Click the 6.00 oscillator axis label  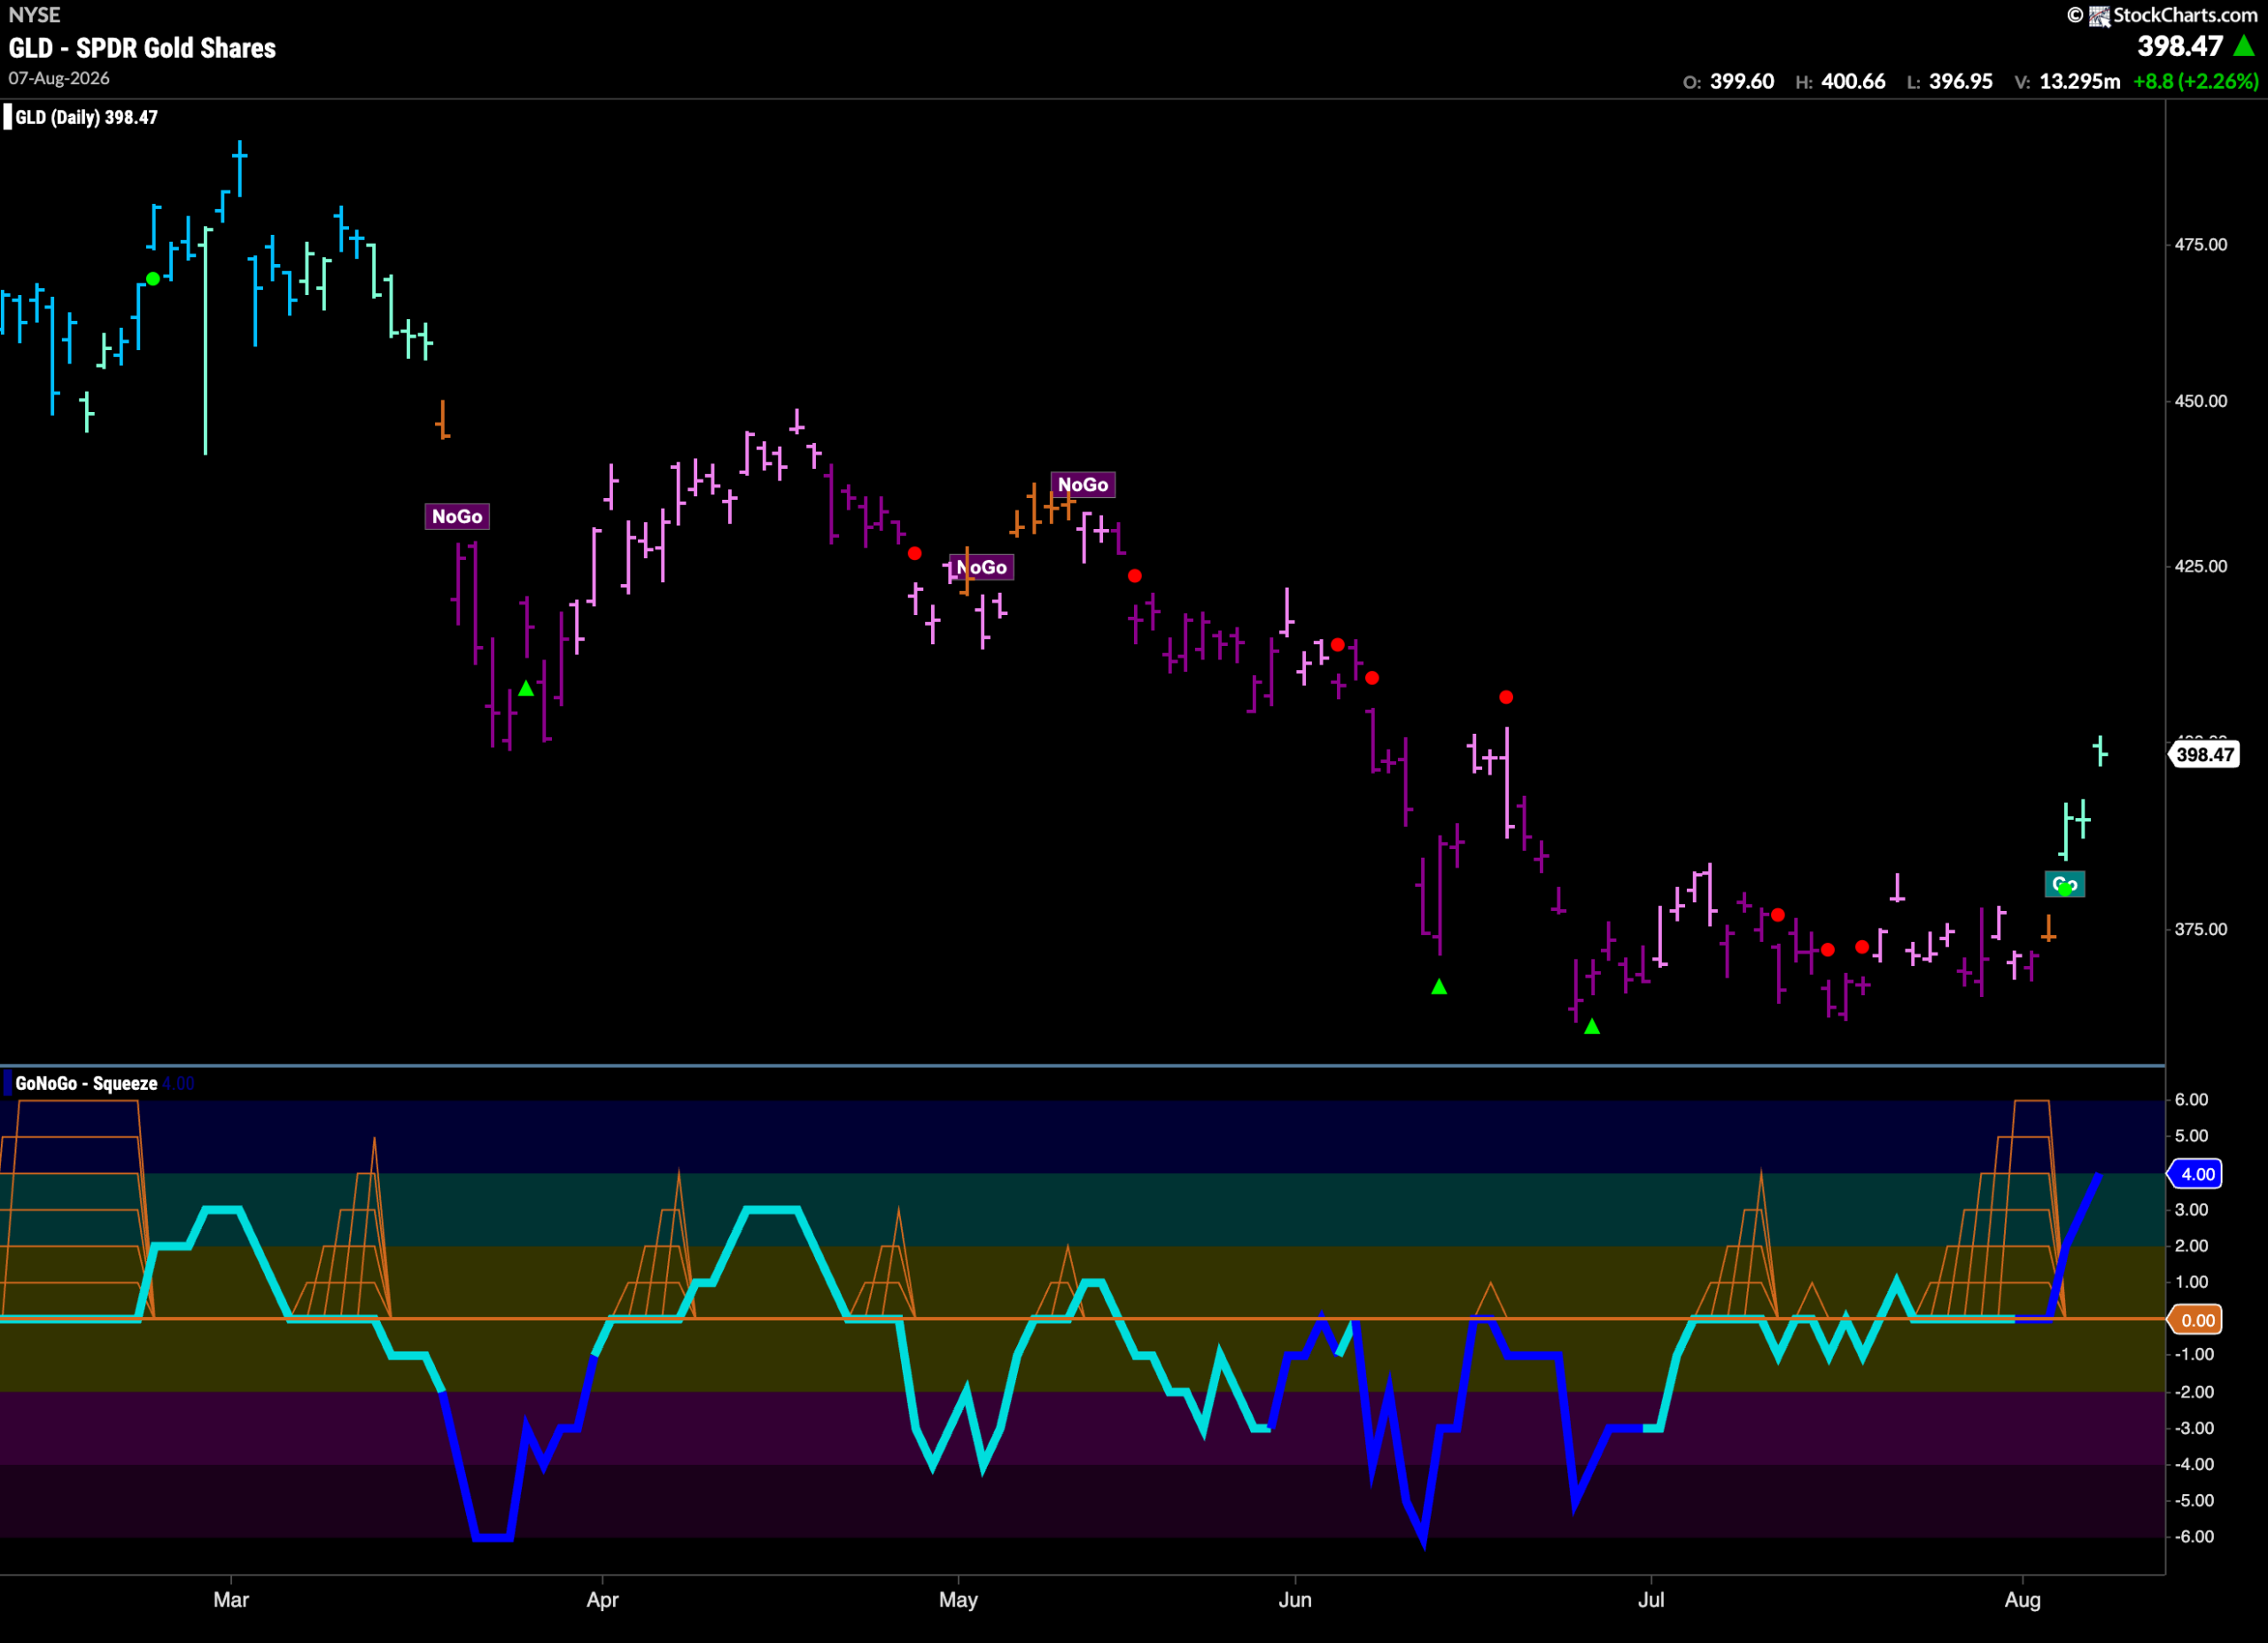coord(2191,1099)
